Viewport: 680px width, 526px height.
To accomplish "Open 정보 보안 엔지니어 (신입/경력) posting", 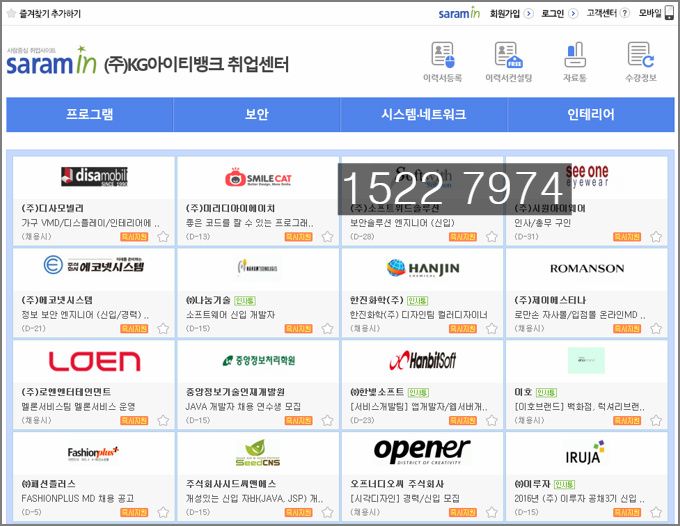I will click(x=85, y=315).
